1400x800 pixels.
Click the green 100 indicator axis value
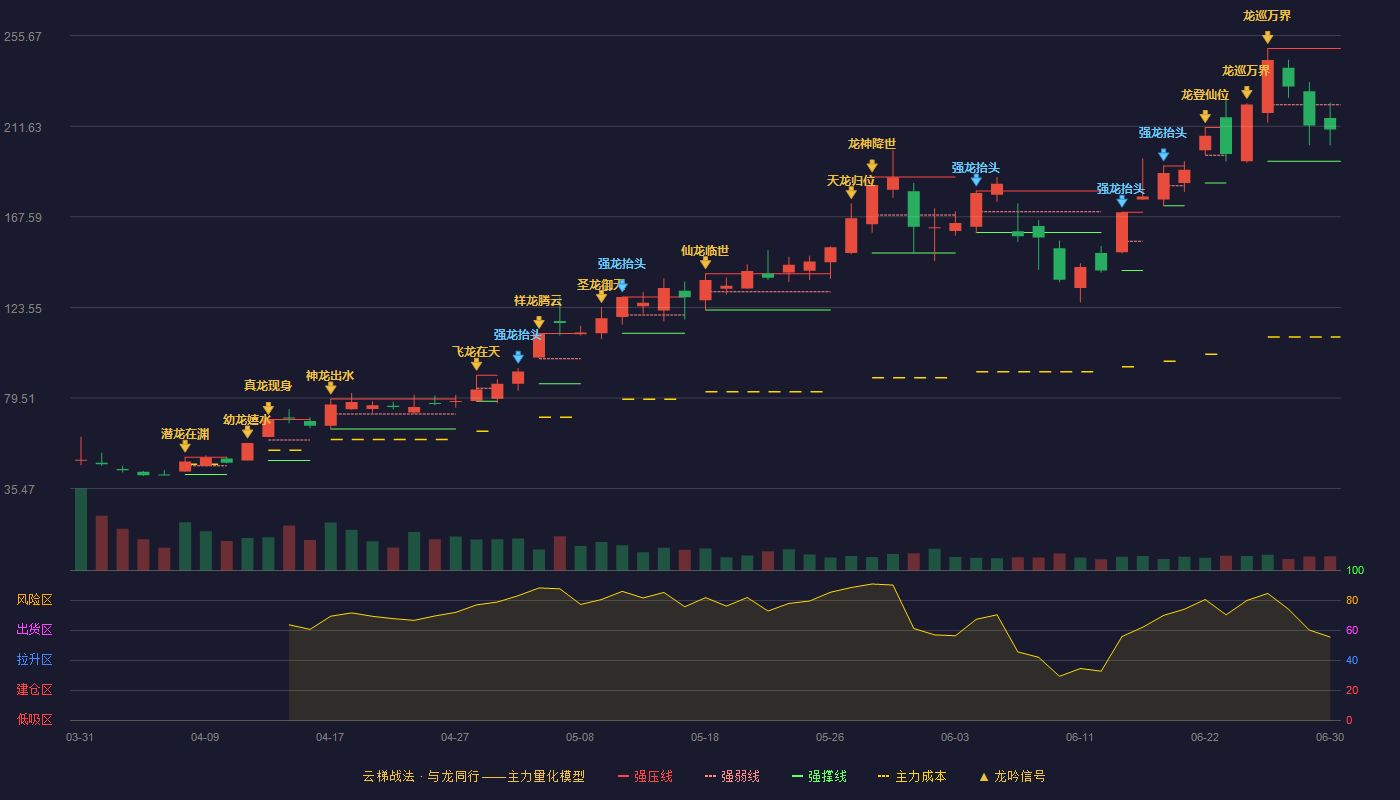(x=1355, y=571)
